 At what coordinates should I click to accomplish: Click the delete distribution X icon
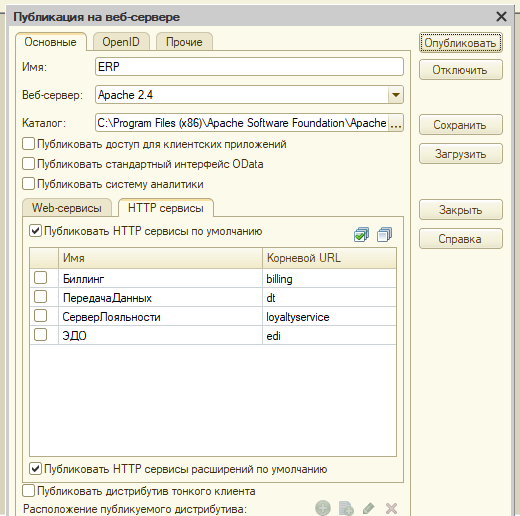point(391,509)
